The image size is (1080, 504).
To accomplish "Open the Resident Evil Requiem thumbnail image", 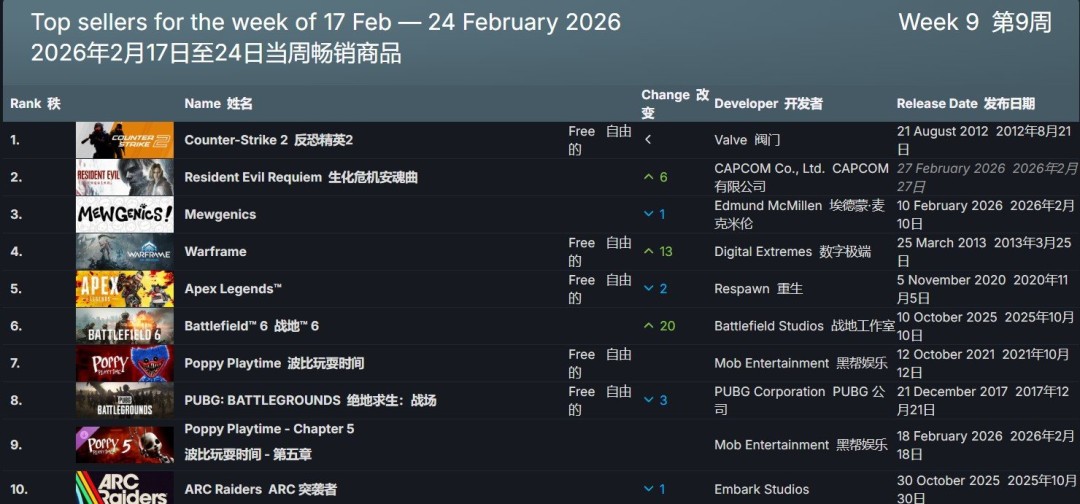I will [x=124, y=177].
